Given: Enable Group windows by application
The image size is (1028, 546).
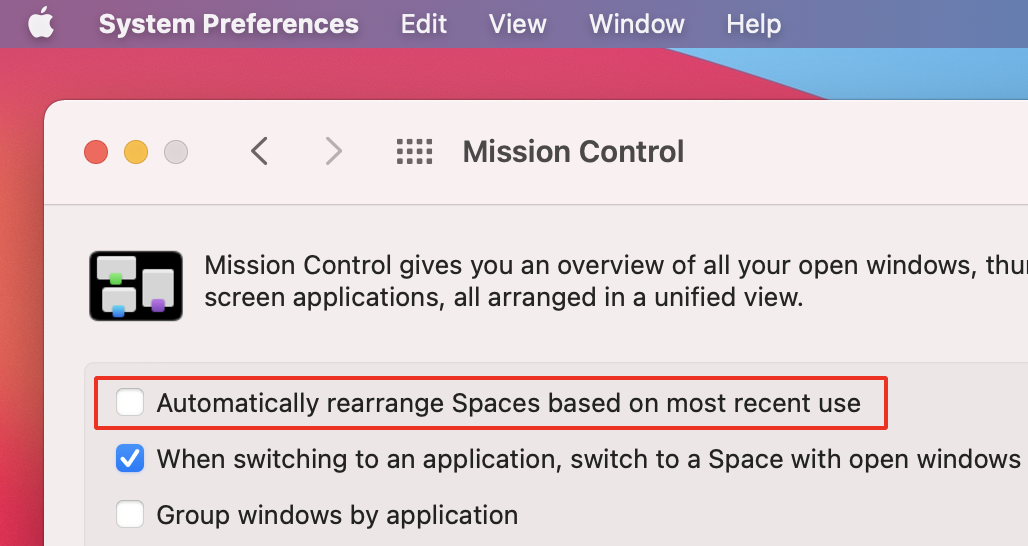Looking at the screenshot, I should 130,515.
